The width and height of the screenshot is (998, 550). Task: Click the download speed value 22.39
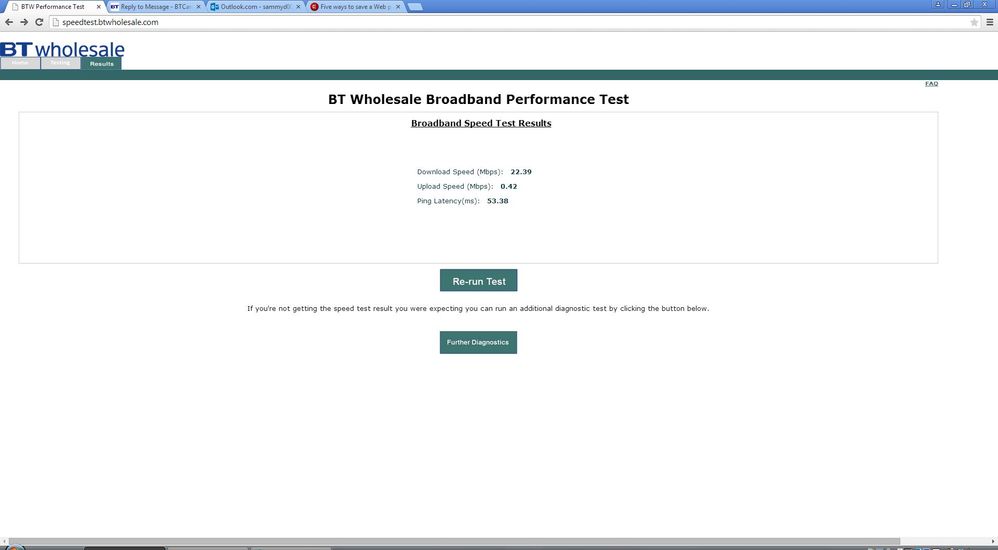521,172
